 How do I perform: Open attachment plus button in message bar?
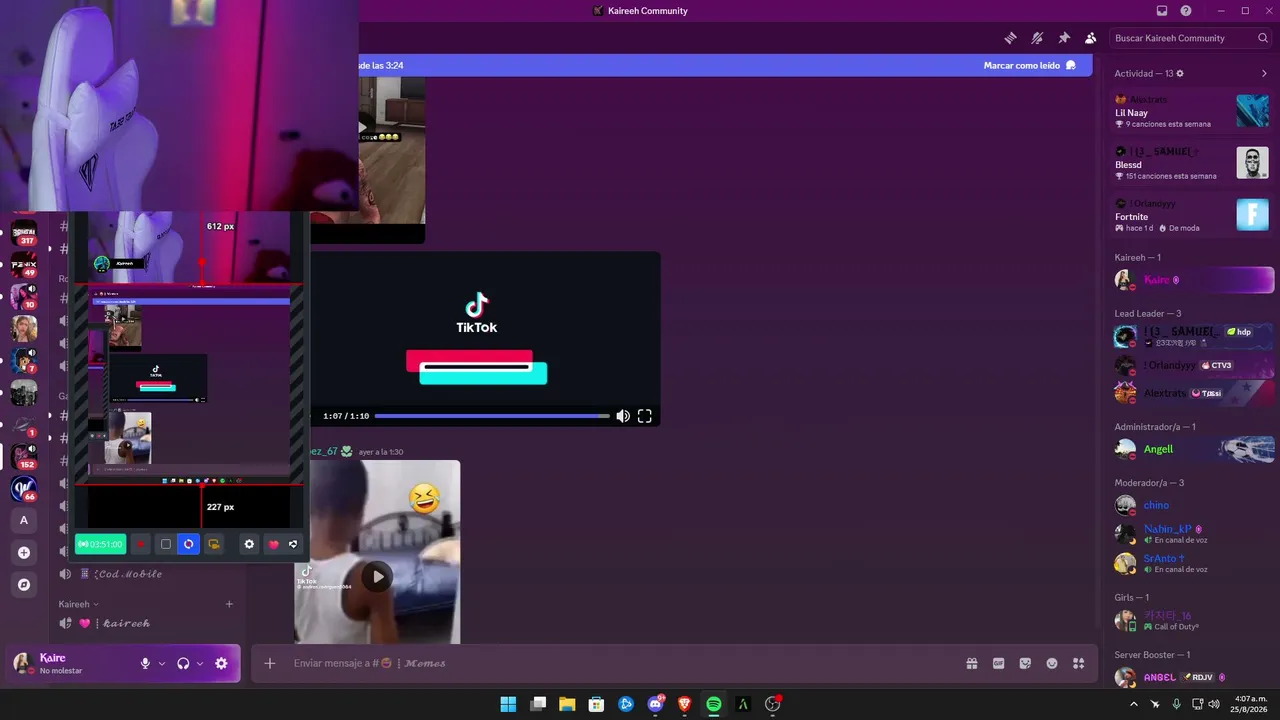[269, 663]
